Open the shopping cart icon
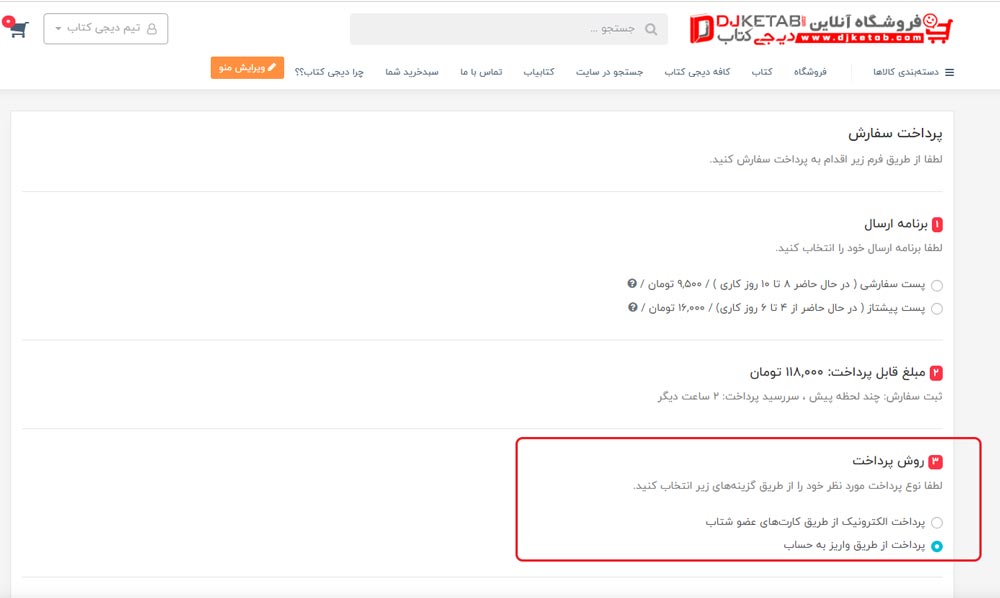The width and height of the screenshot is (1000, 598). (x=17, y=27)
